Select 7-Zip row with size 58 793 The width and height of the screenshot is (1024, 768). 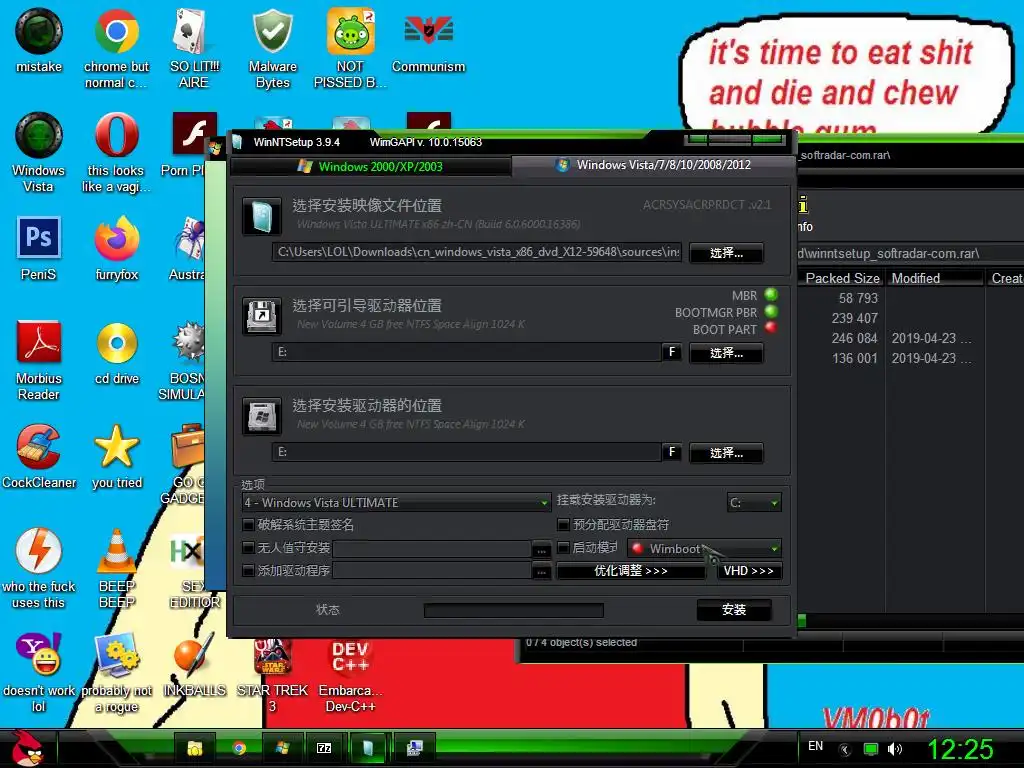point(912,298)
